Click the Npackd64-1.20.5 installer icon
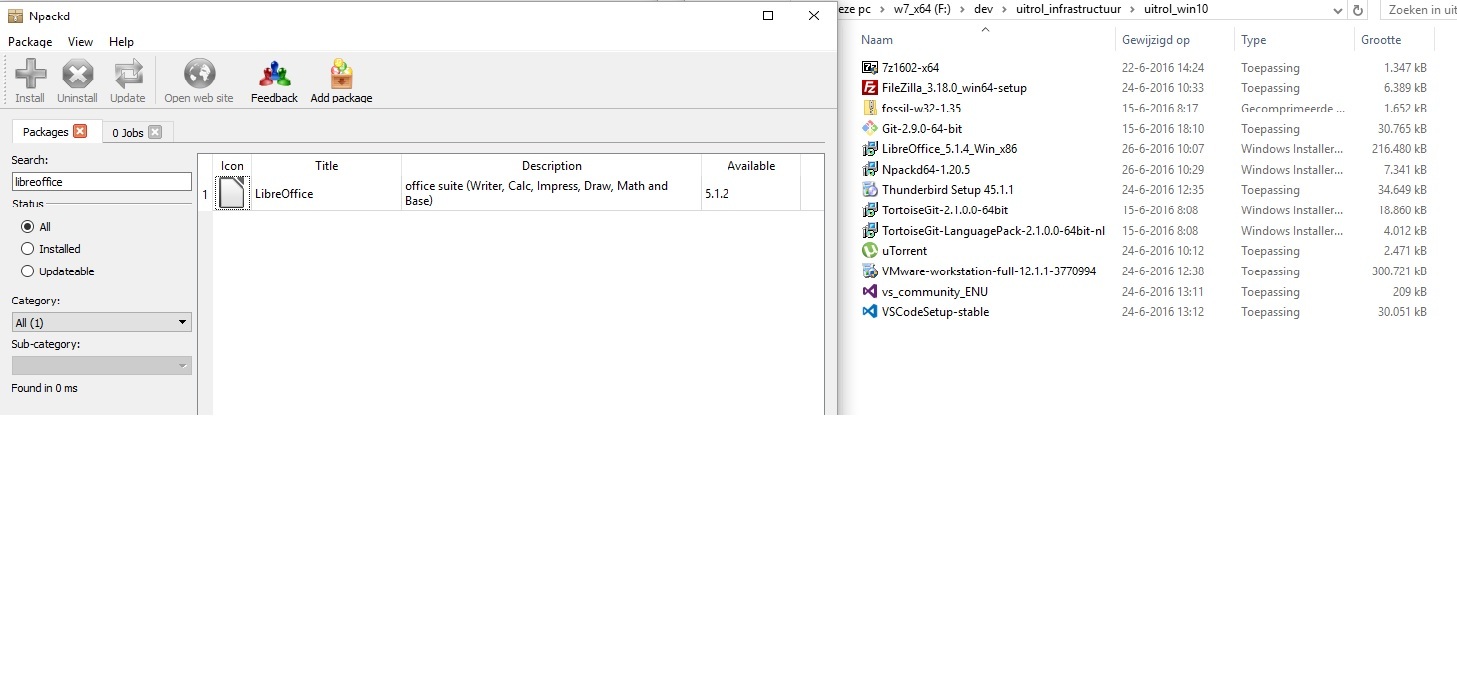 869,169
